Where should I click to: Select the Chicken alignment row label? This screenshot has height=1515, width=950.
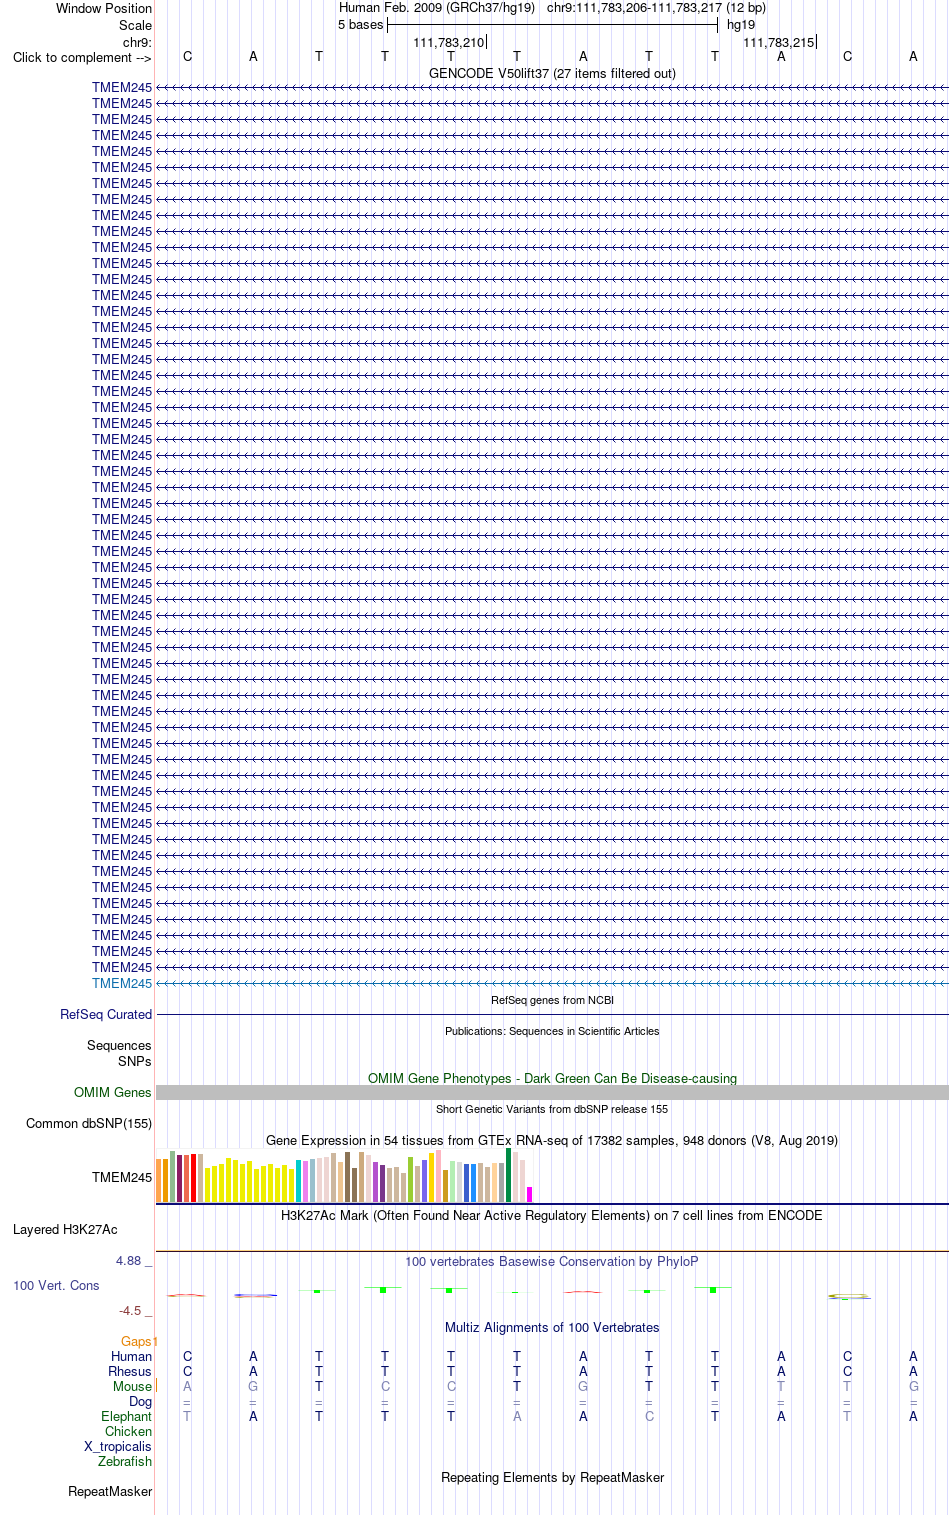128,1431
